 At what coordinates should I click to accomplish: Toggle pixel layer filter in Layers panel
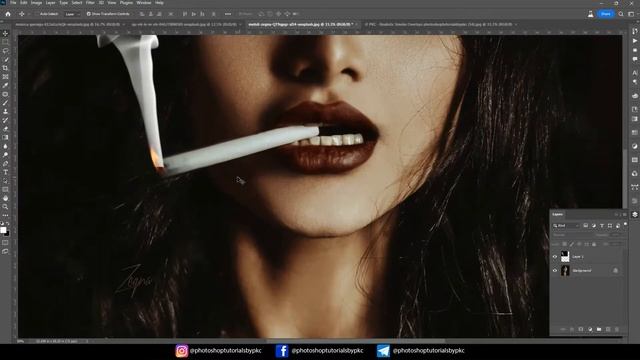586,226
